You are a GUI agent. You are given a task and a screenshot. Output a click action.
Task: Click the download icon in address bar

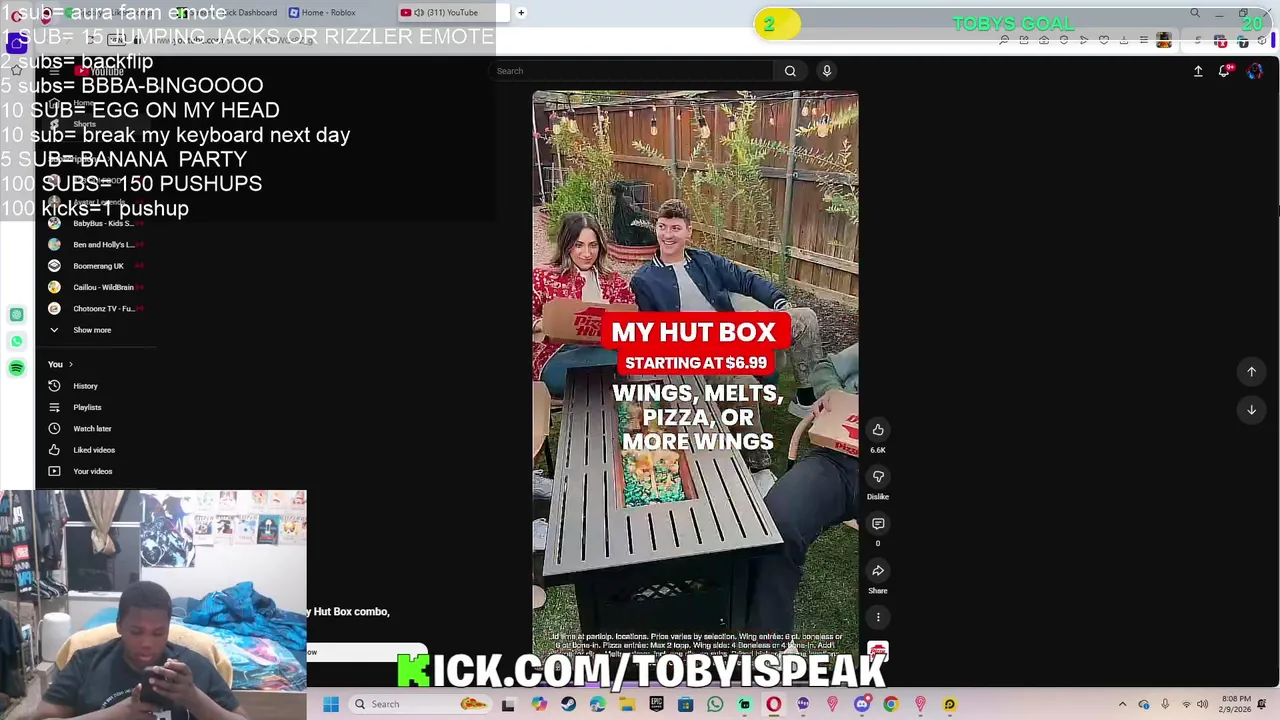[1124, 40]
